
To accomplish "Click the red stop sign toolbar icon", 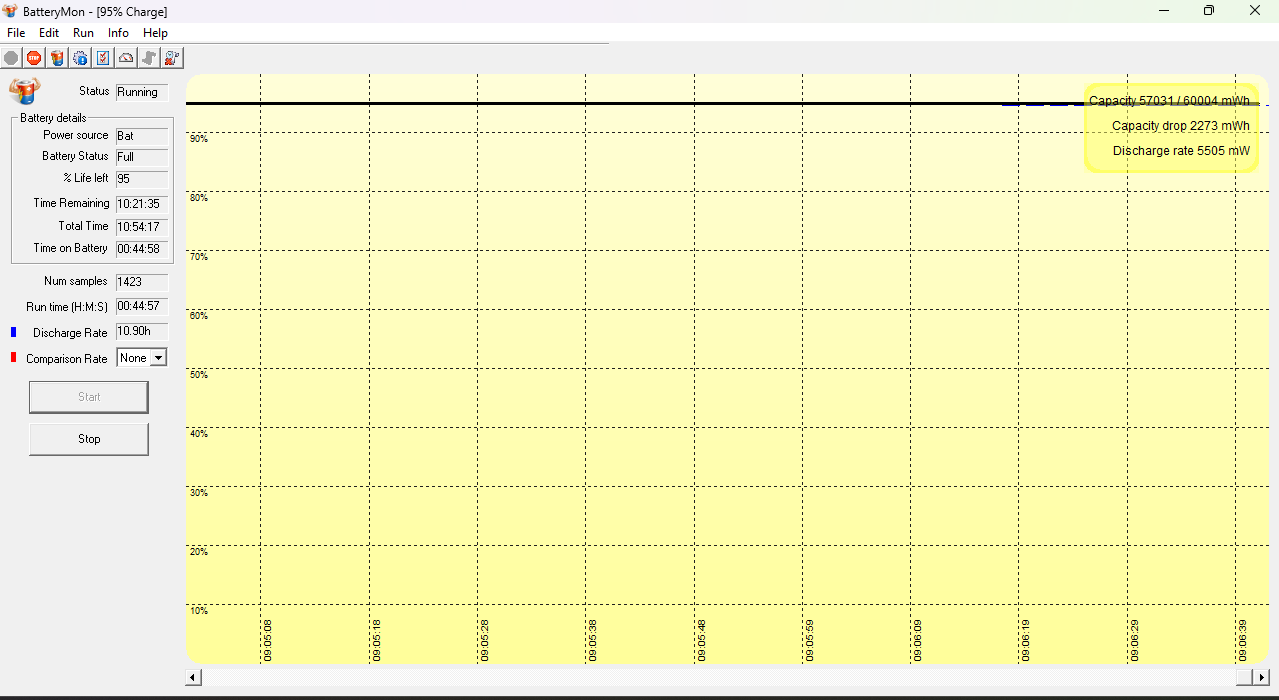I will 34,58.
